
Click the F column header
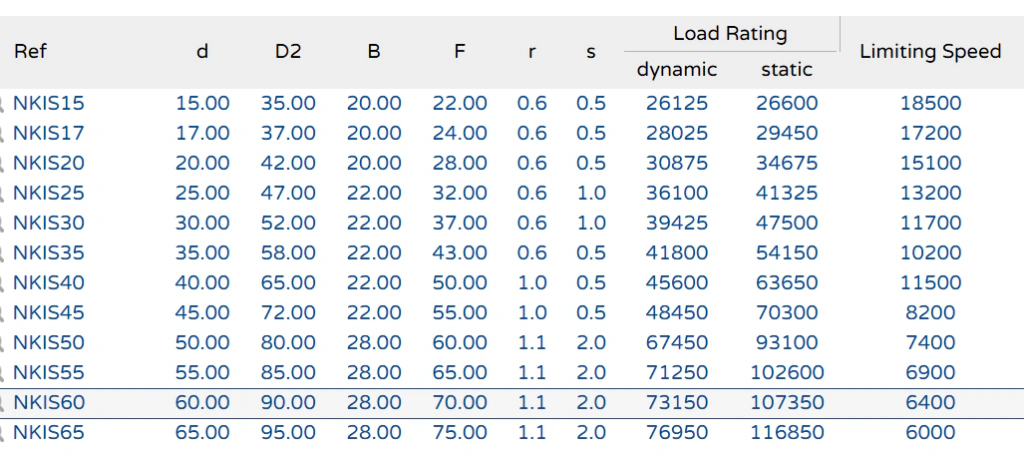coord(460,51)
